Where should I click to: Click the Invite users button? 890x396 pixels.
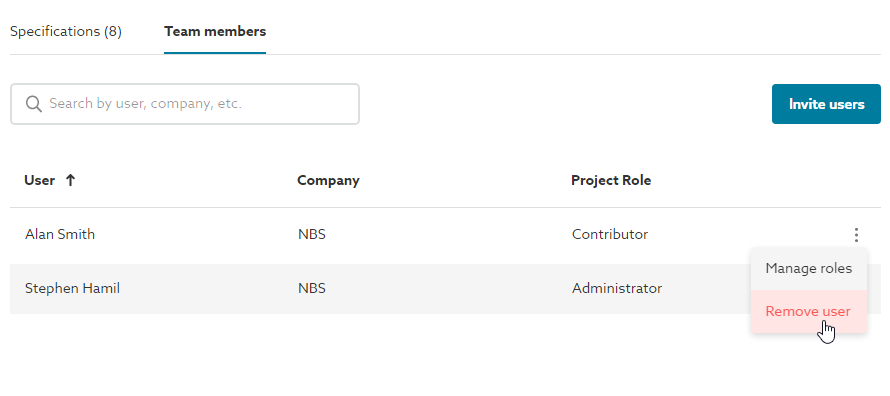coord(826,104)
